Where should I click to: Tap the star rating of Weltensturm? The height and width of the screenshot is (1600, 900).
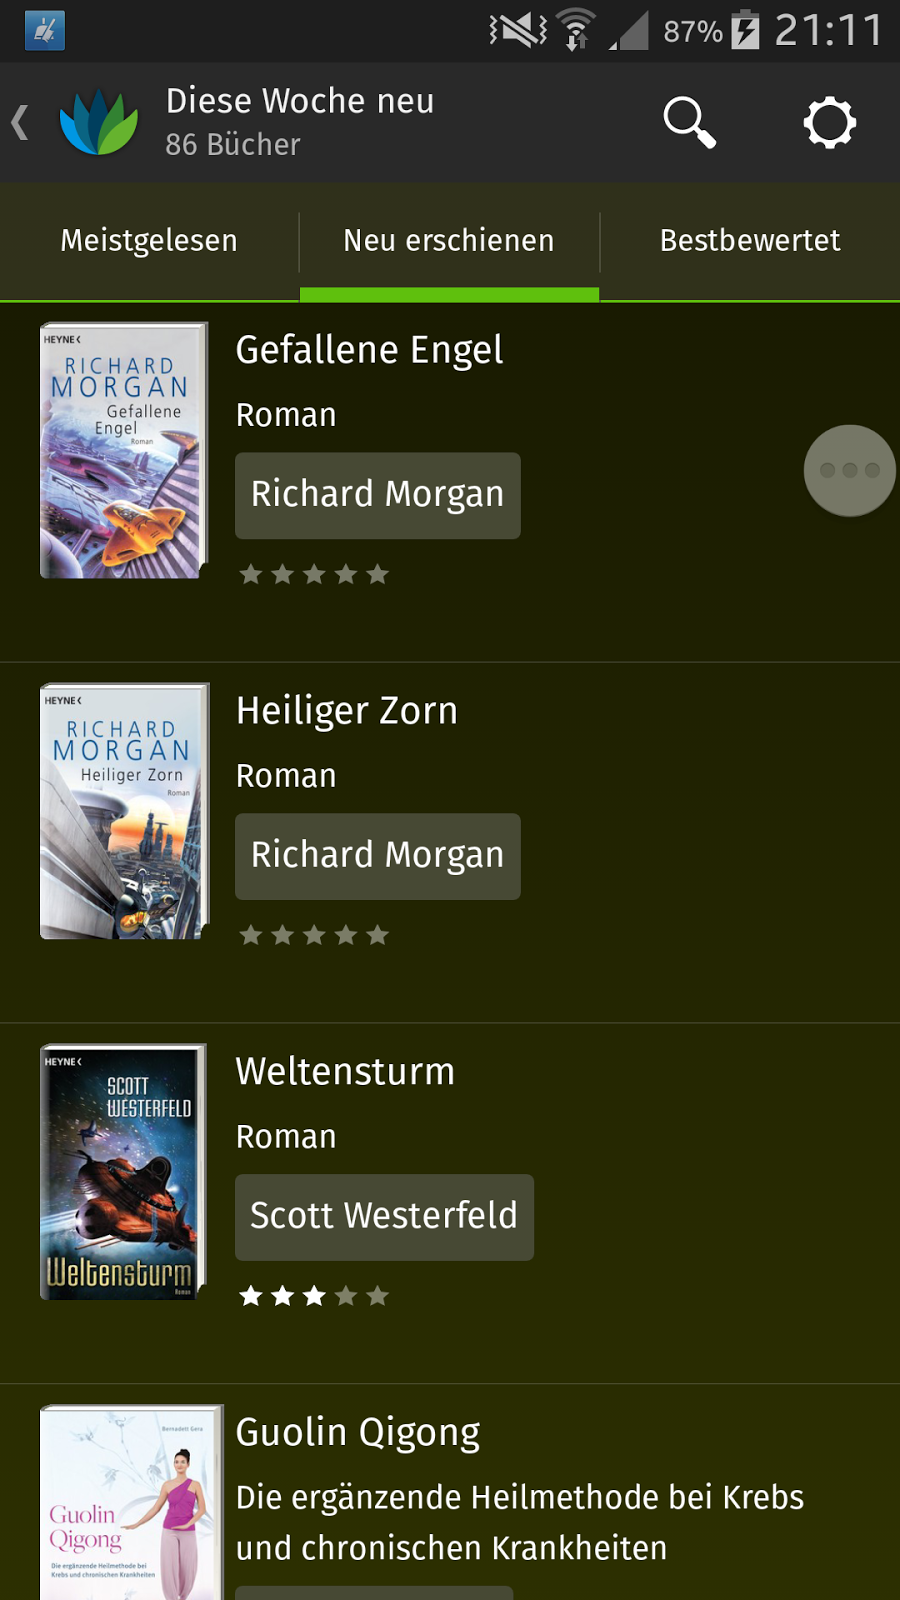tap(314, 1296)
